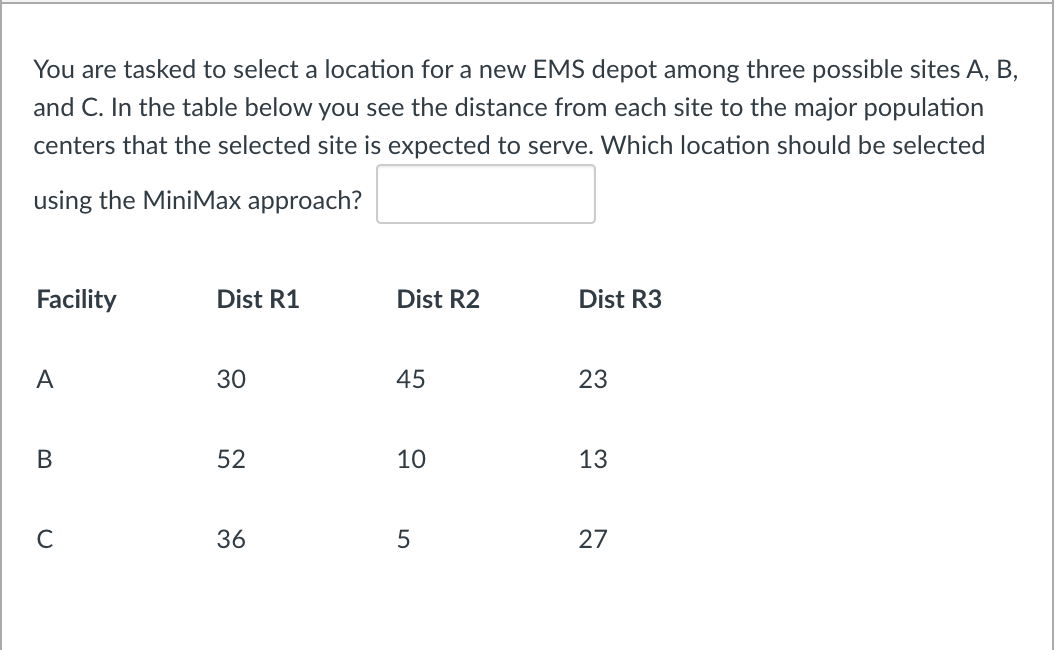Click the Facility column header
The height and width of the screenshot is (650, 1056).
coord(75,299)
